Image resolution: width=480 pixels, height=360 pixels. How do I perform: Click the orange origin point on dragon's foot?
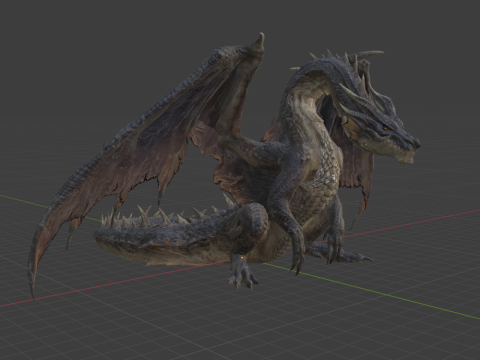242,257
